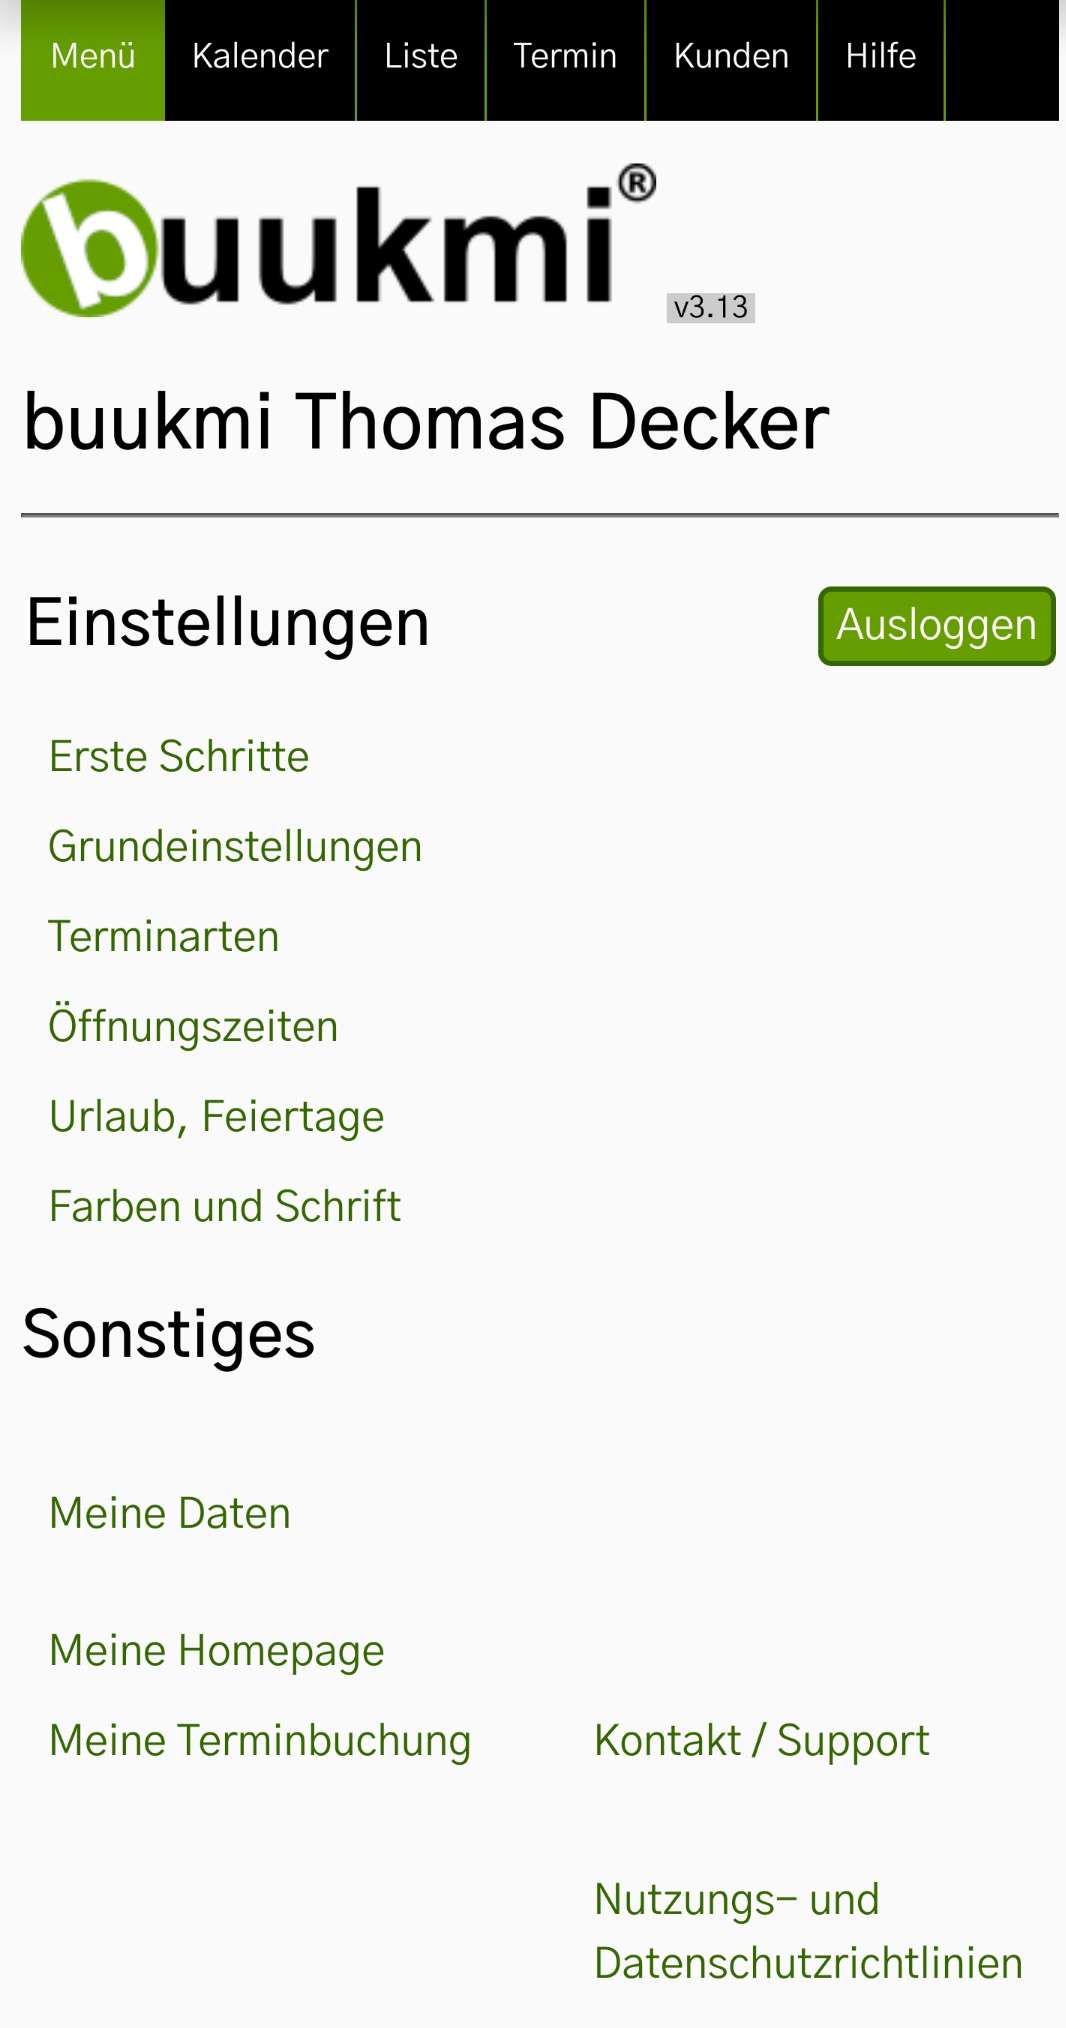
Task: Click the v3.13 version badge
Action: [711, 307]
